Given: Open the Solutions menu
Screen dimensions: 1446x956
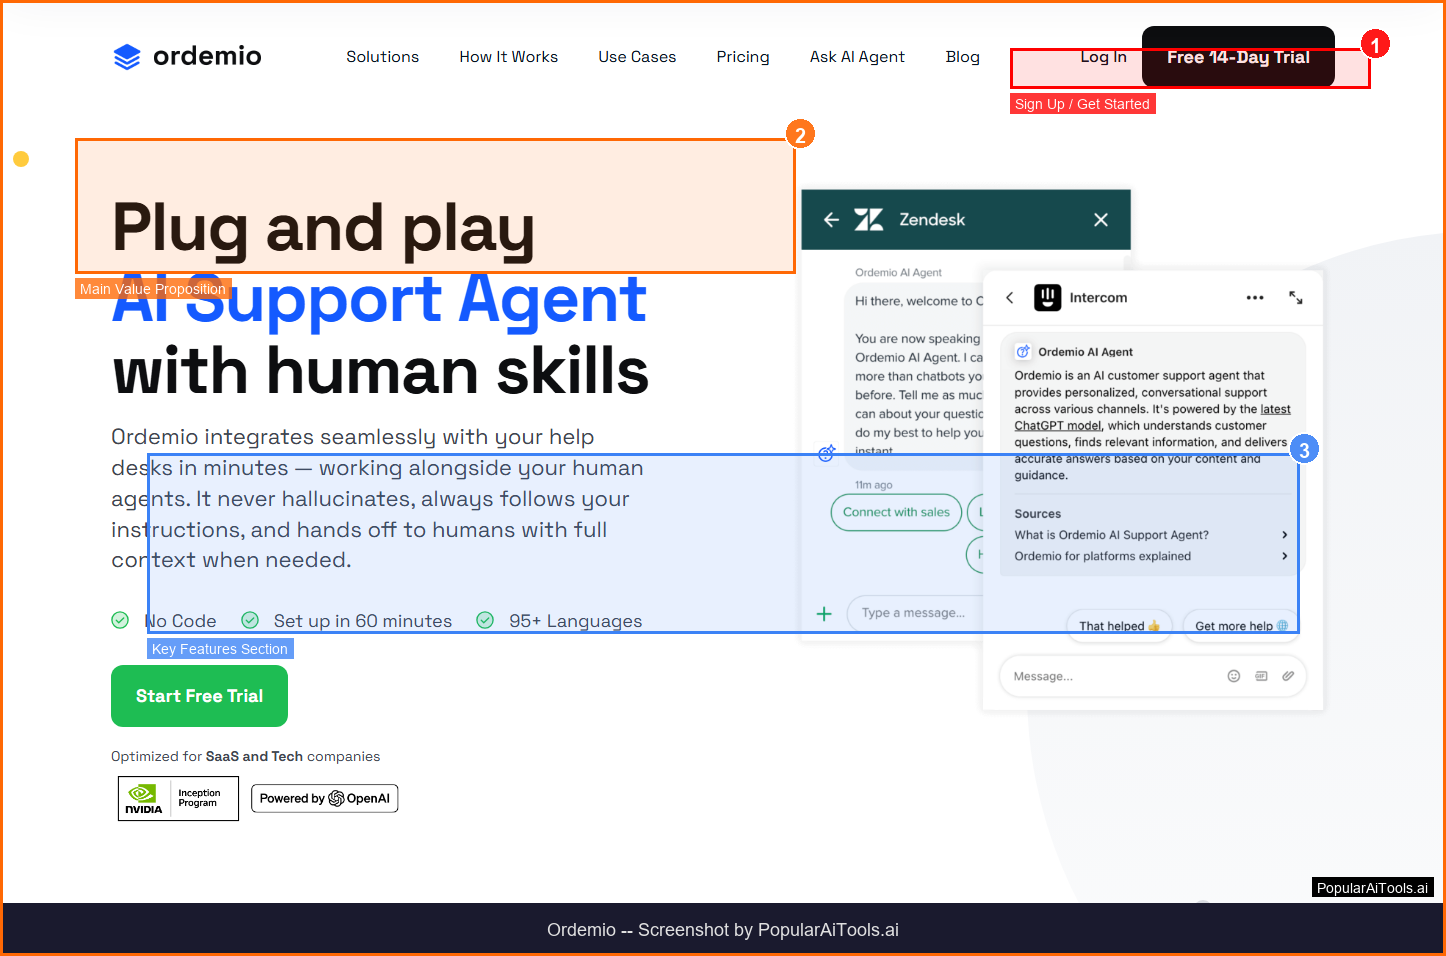Looking at the screenshot, I should click(x=382, y=57).
